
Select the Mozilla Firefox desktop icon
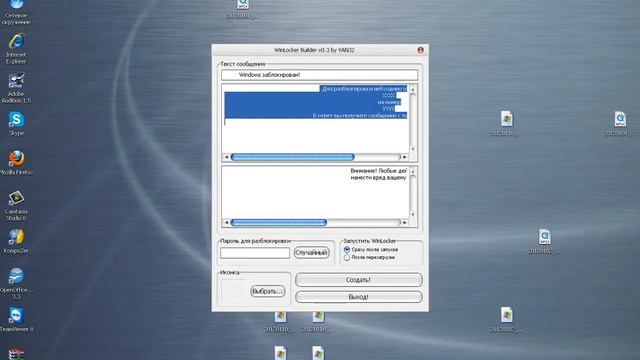[16, 162]
